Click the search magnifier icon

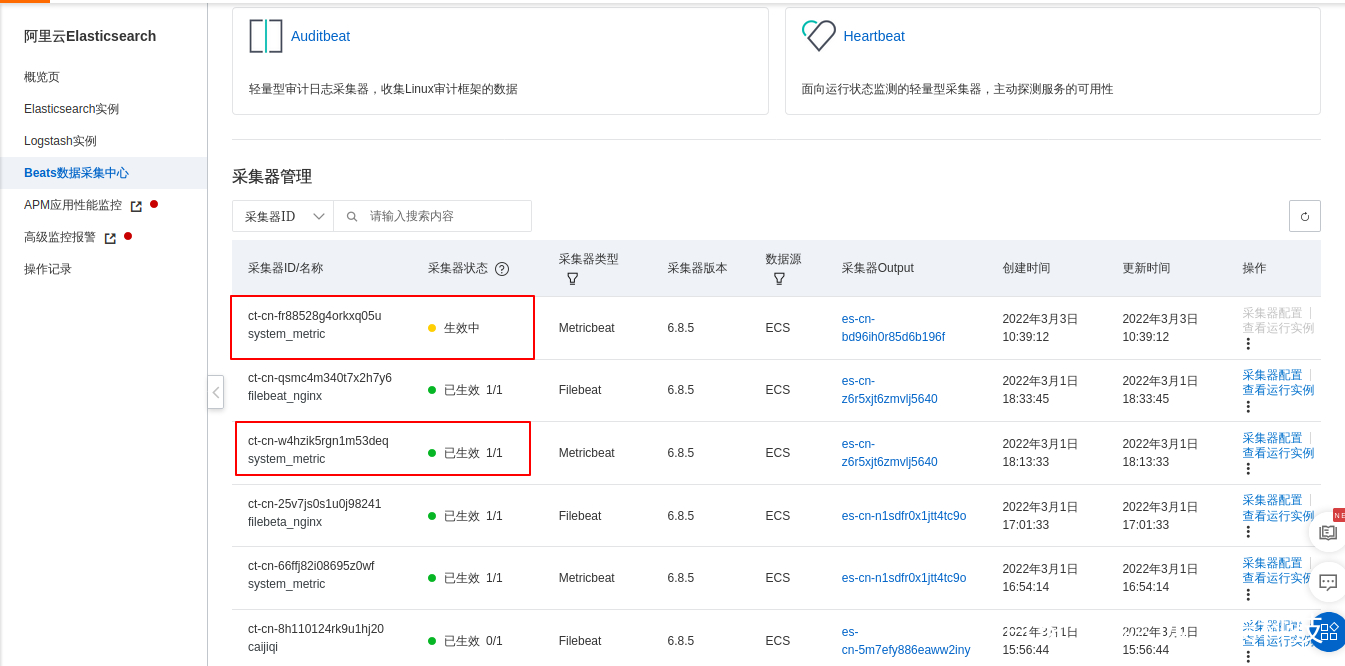point(352,216)
